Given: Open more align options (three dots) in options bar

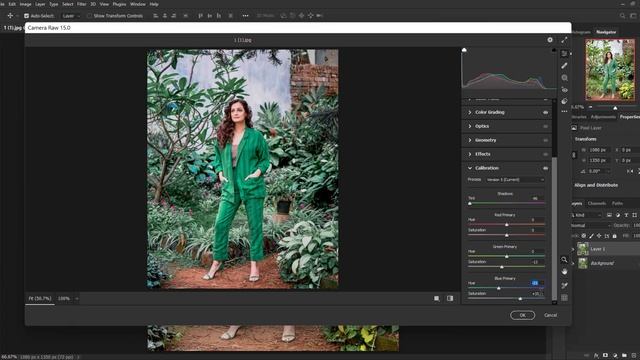Looking at the screenshot, I should click(x=245, y=16).
